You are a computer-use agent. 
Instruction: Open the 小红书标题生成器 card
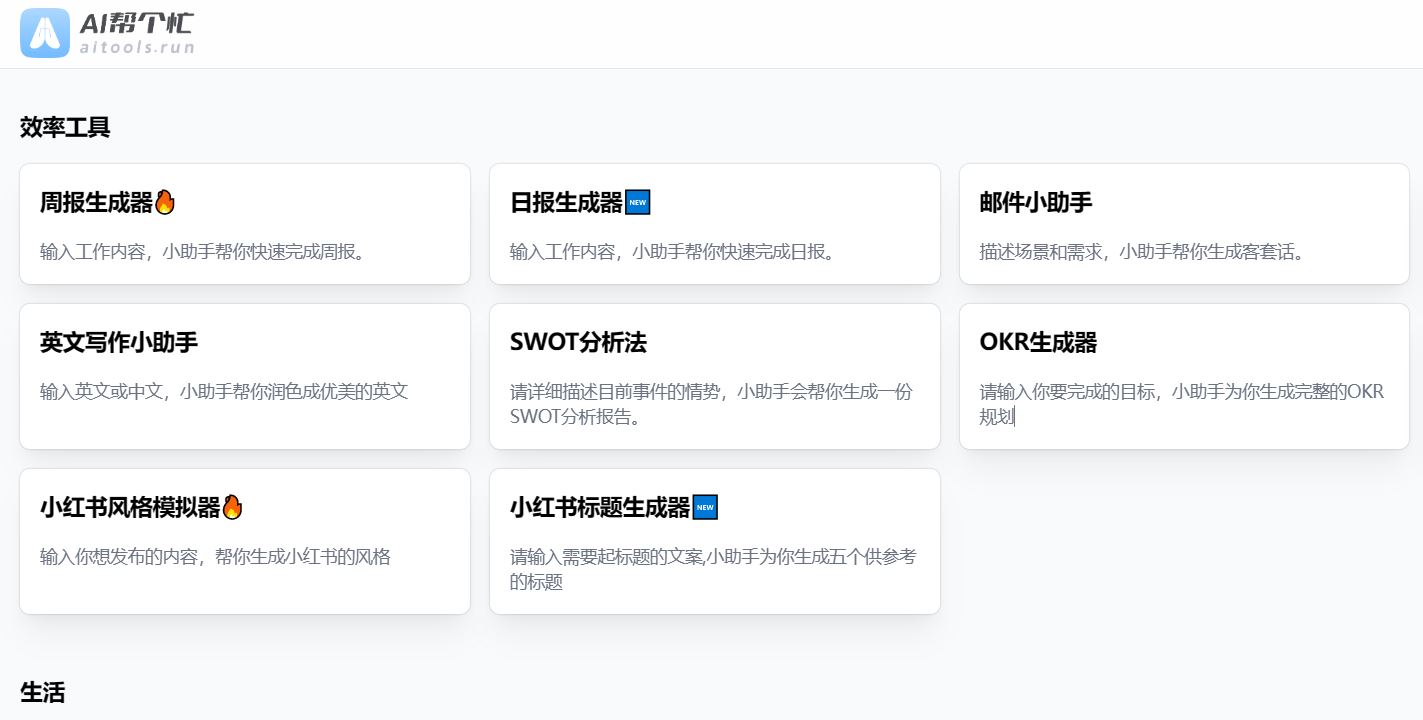[x=714, y=540]
